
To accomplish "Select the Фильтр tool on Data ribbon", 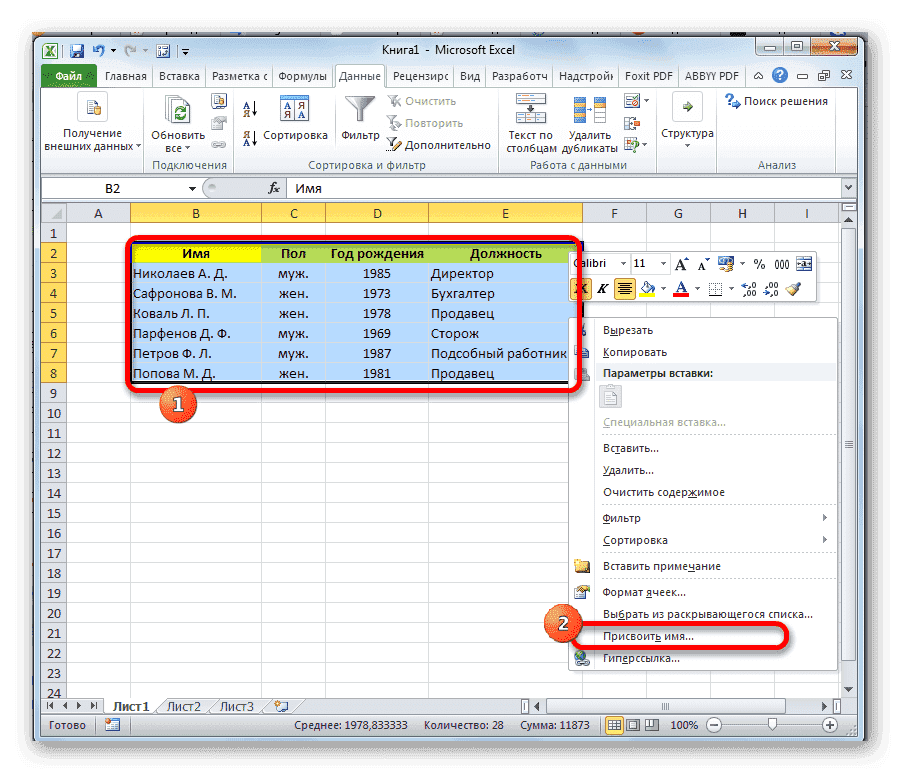I will (x=358, y=113).
